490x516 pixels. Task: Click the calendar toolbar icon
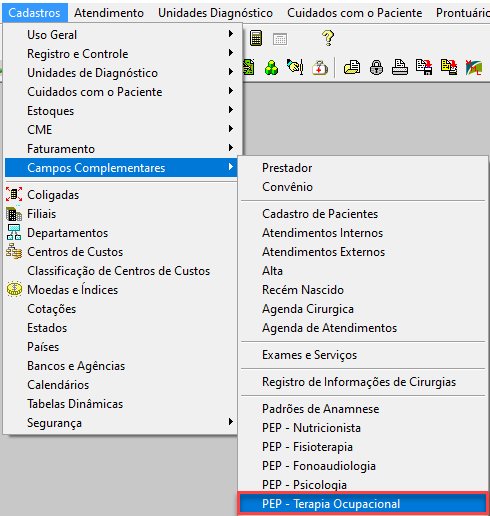click(x=280, y=39)
